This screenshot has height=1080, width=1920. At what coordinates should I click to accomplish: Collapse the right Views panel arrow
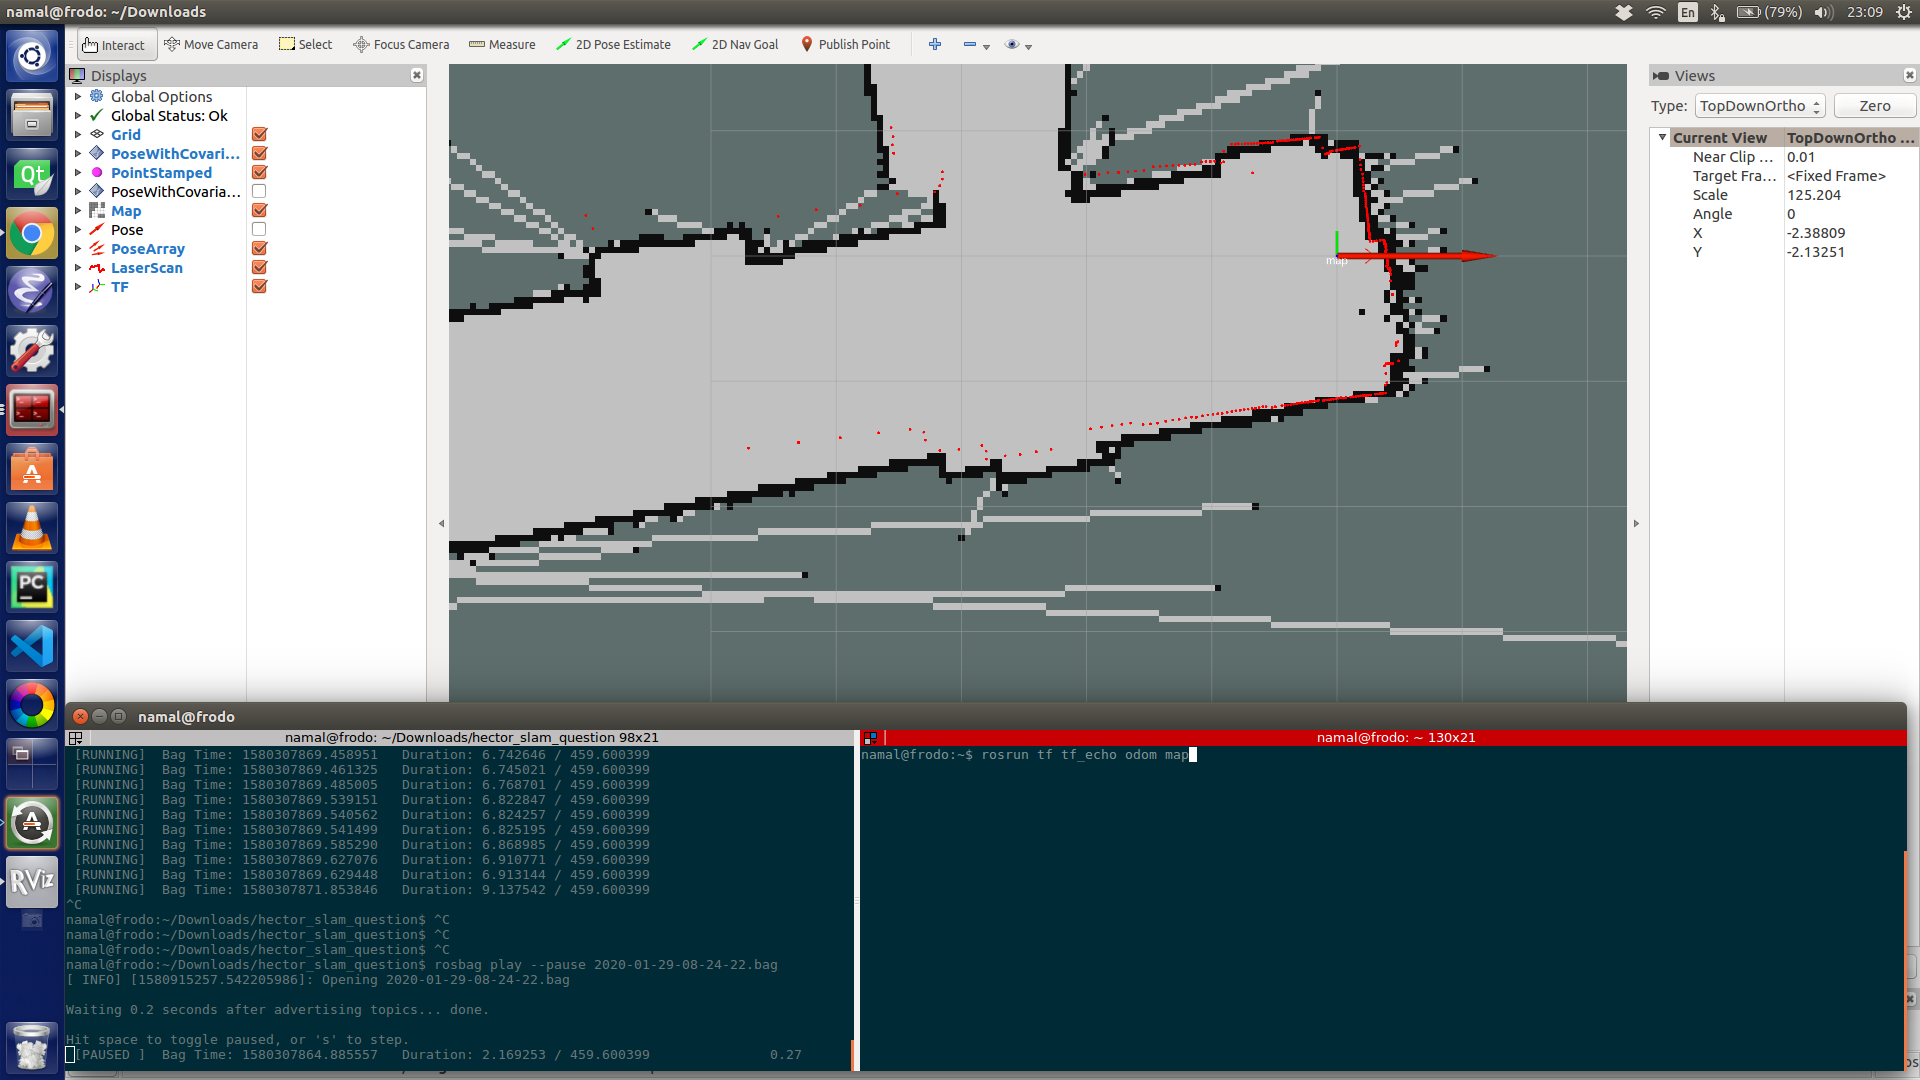tap(1636, 523)
